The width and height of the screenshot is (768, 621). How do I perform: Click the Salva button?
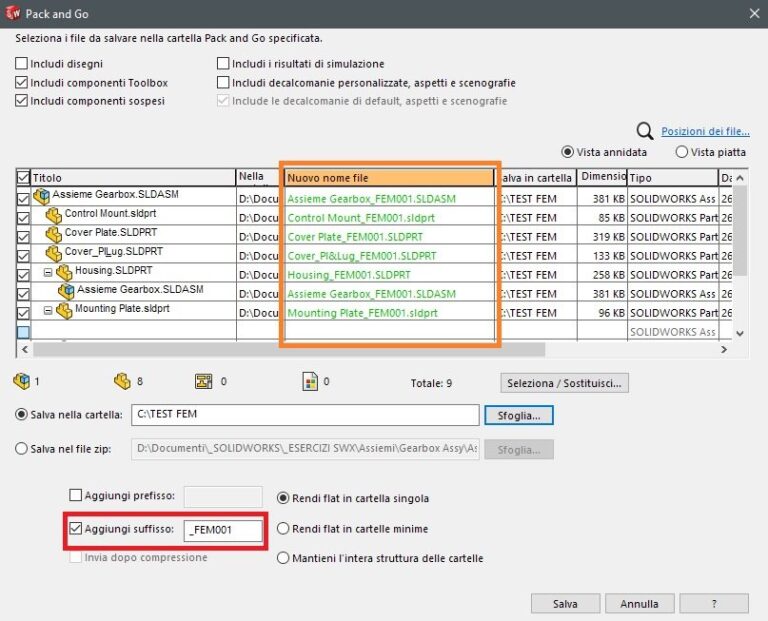pos(565,604)
